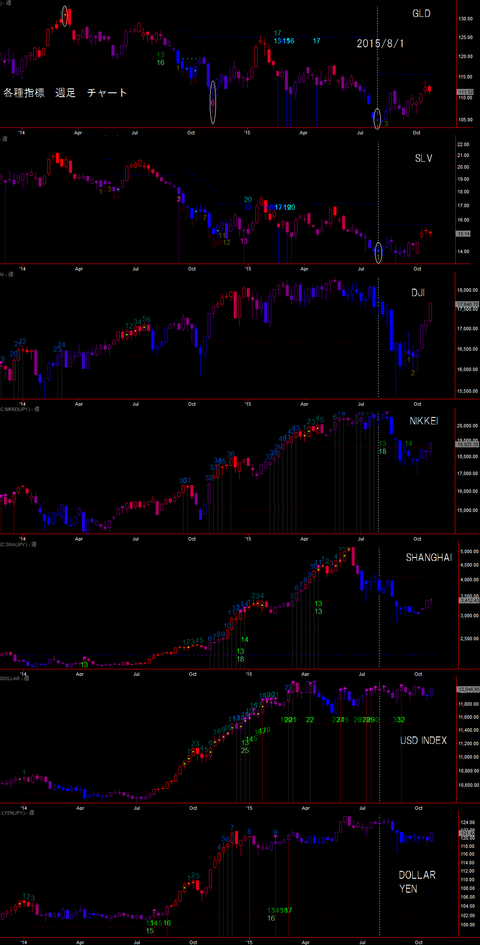Click the SLV chart title label
Image resolution: width=480 pixels, height=945 pixels.
coord(423,157)
